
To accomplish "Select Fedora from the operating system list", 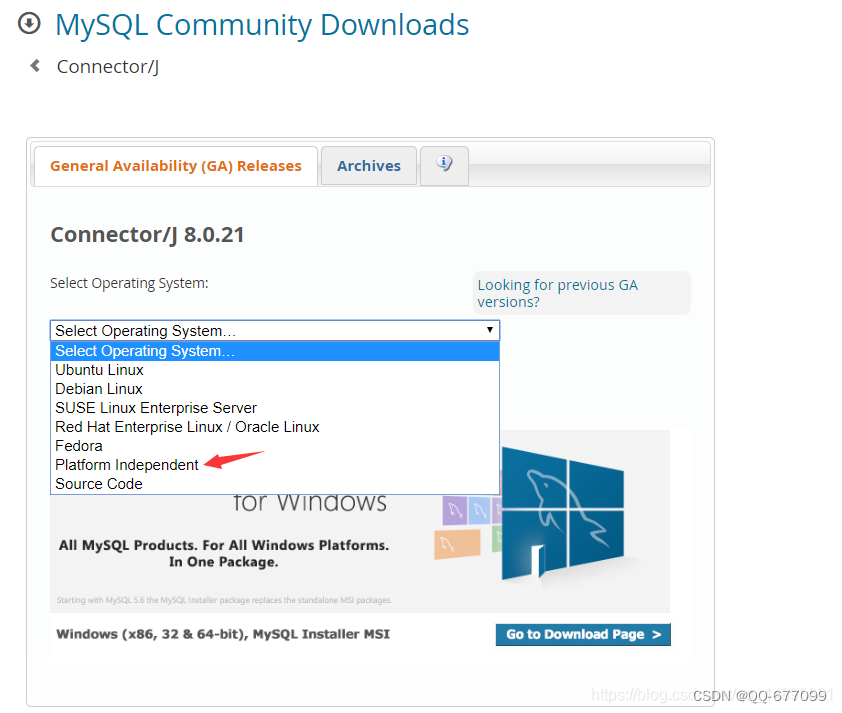I will pyautogui.click(x=79, y=445).
